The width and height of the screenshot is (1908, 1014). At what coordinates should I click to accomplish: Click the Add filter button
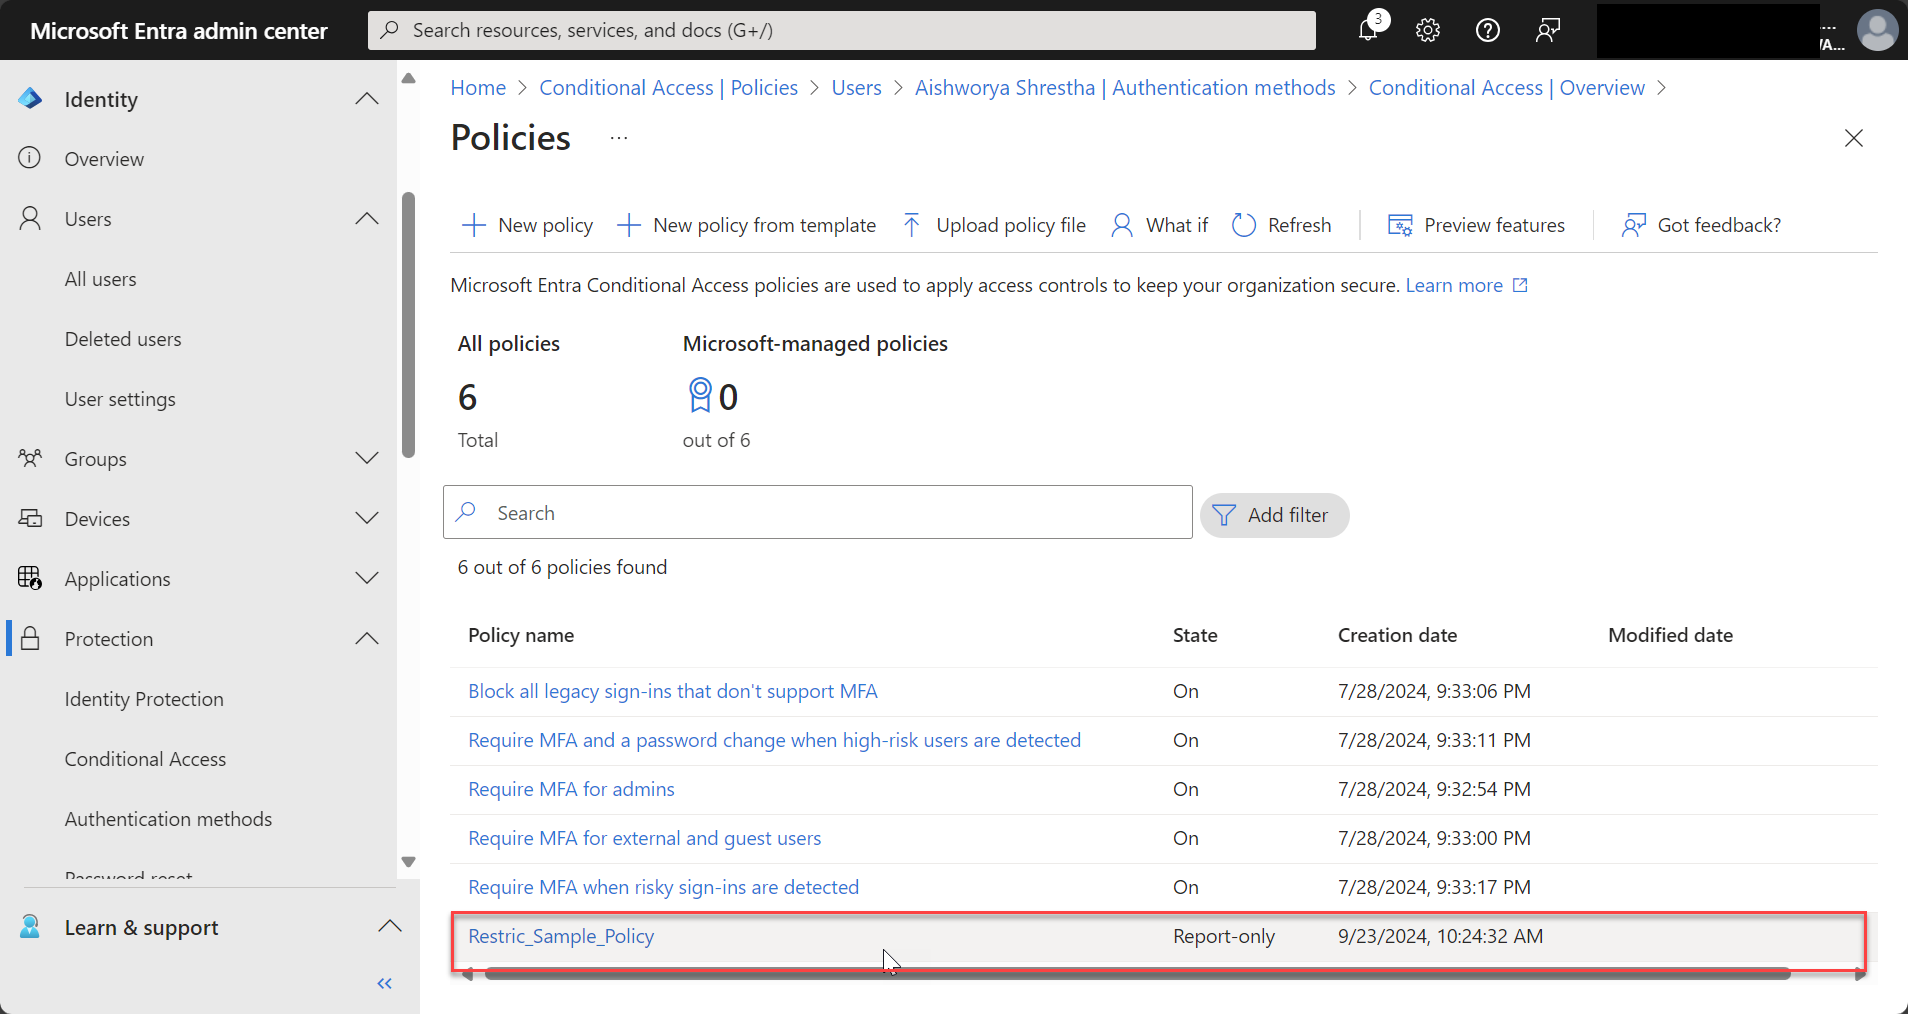pyautogui.click(x=1274, y=515)
